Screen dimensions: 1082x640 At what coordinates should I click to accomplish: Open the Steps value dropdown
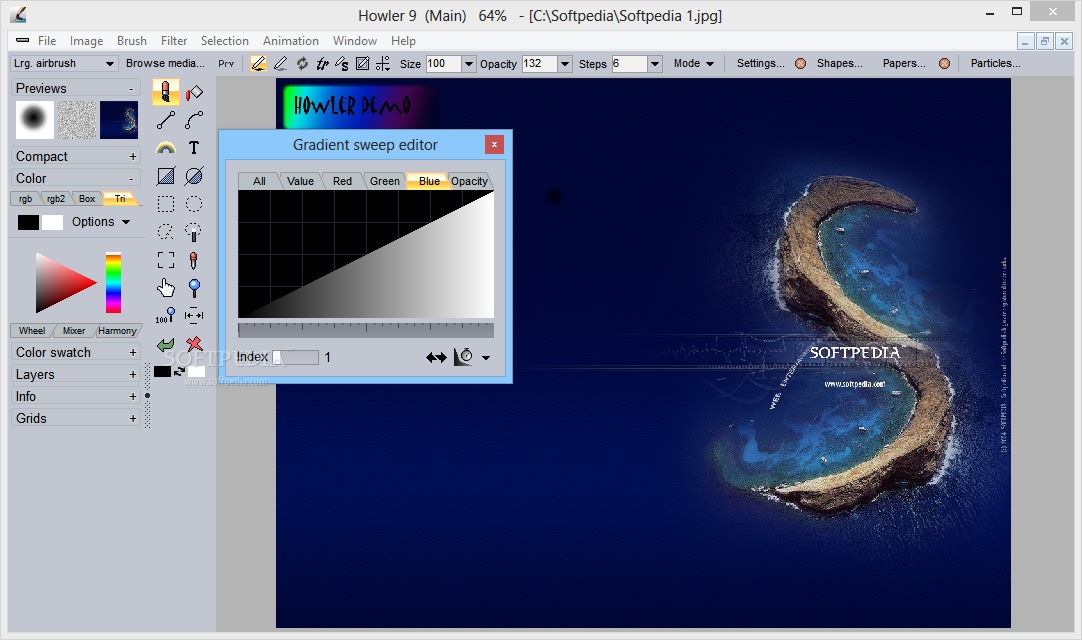click(655, 64)
